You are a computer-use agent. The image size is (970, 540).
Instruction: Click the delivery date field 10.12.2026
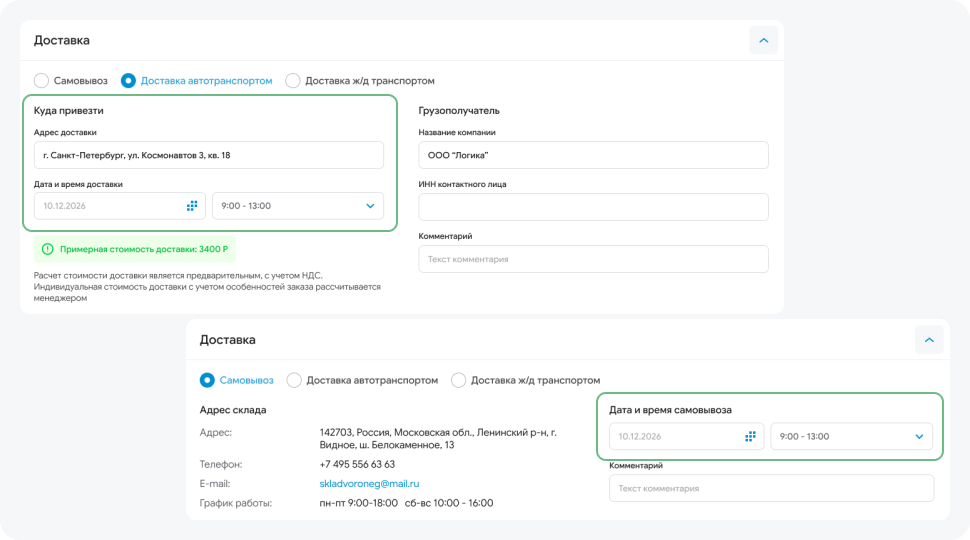click(x=119, y=206)
